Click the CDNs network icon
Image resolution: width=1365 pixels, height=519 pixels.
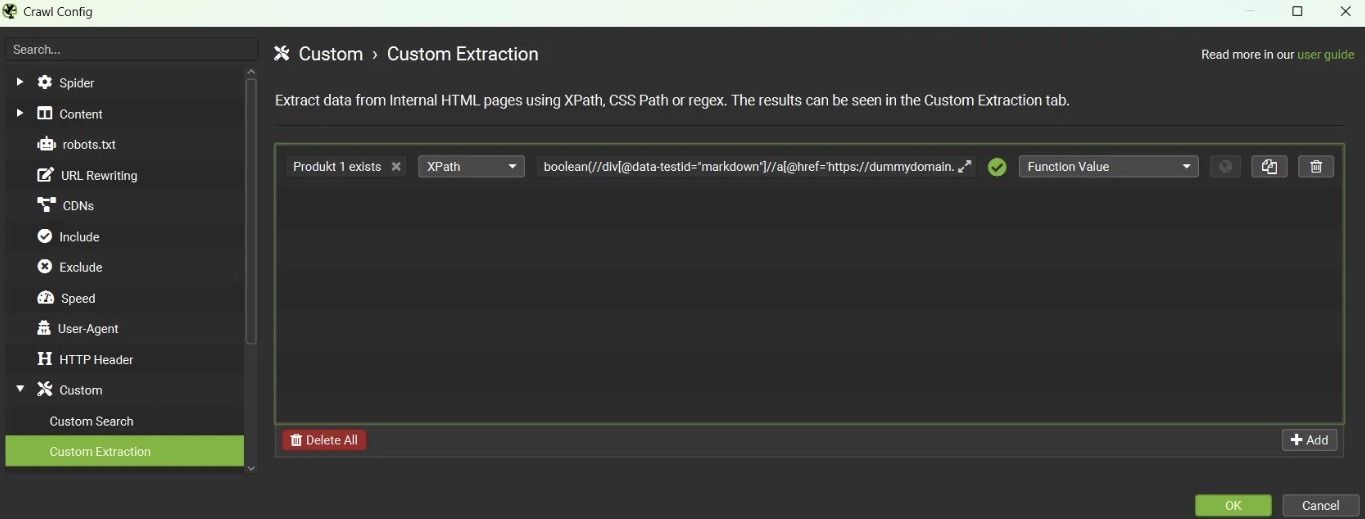pyautogui.click(x=45, y=205)
